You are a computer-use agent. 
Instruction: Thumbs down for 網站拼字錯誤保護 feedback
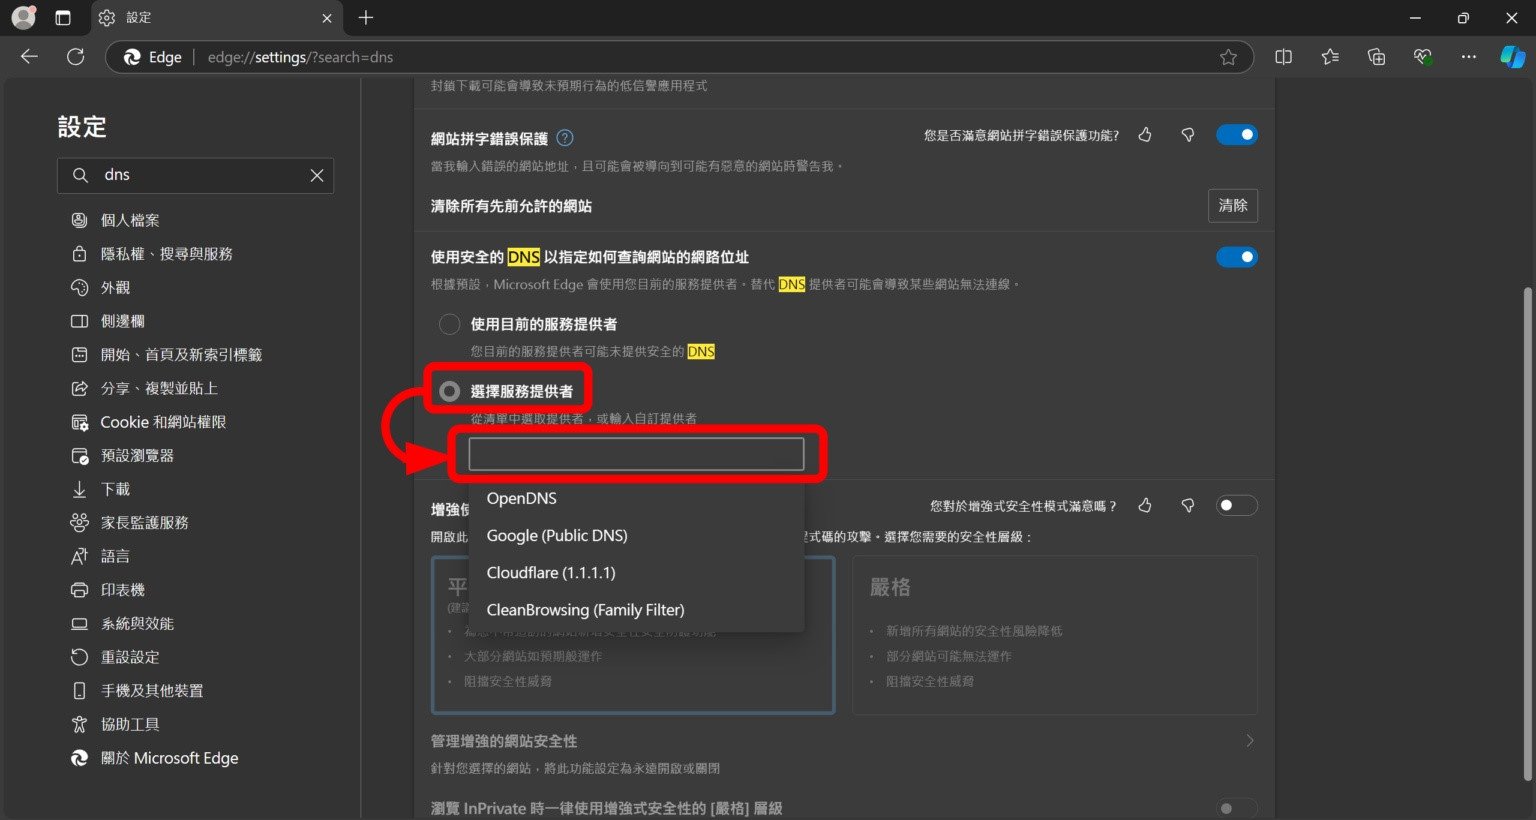(1188, 135)
